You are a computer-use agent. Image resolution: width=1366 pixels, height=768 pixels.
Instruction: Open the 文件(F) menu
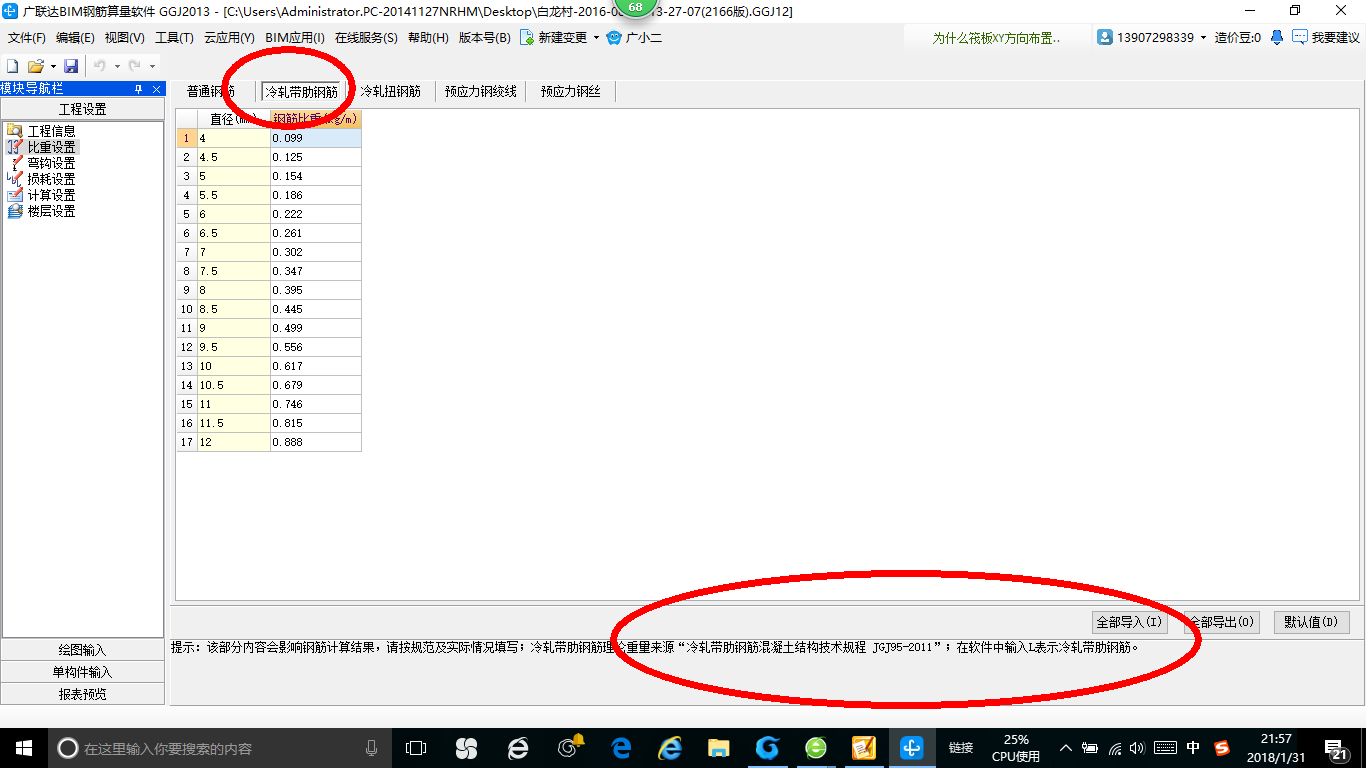[x=27, y=38]
